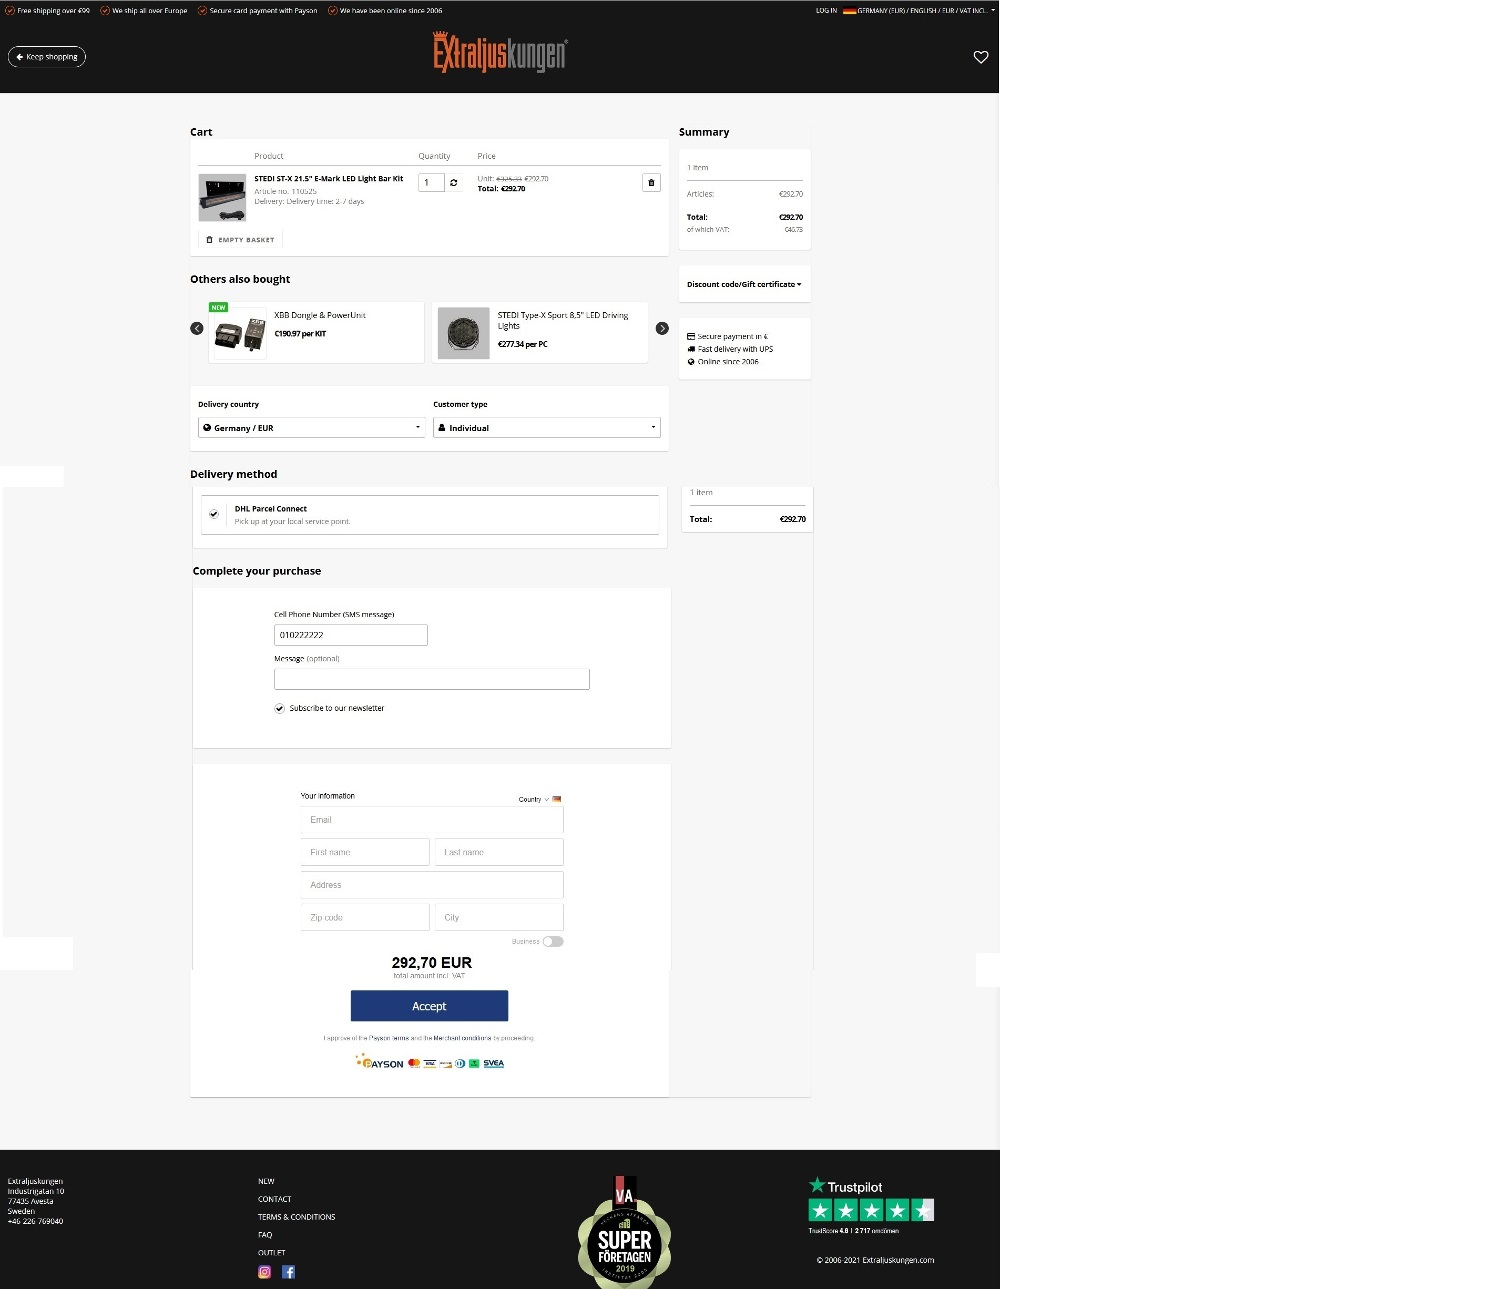This screenshot has width=1500, height=1289.
Task: Open the FAQ footer link
Action: tap(265, 1235)
